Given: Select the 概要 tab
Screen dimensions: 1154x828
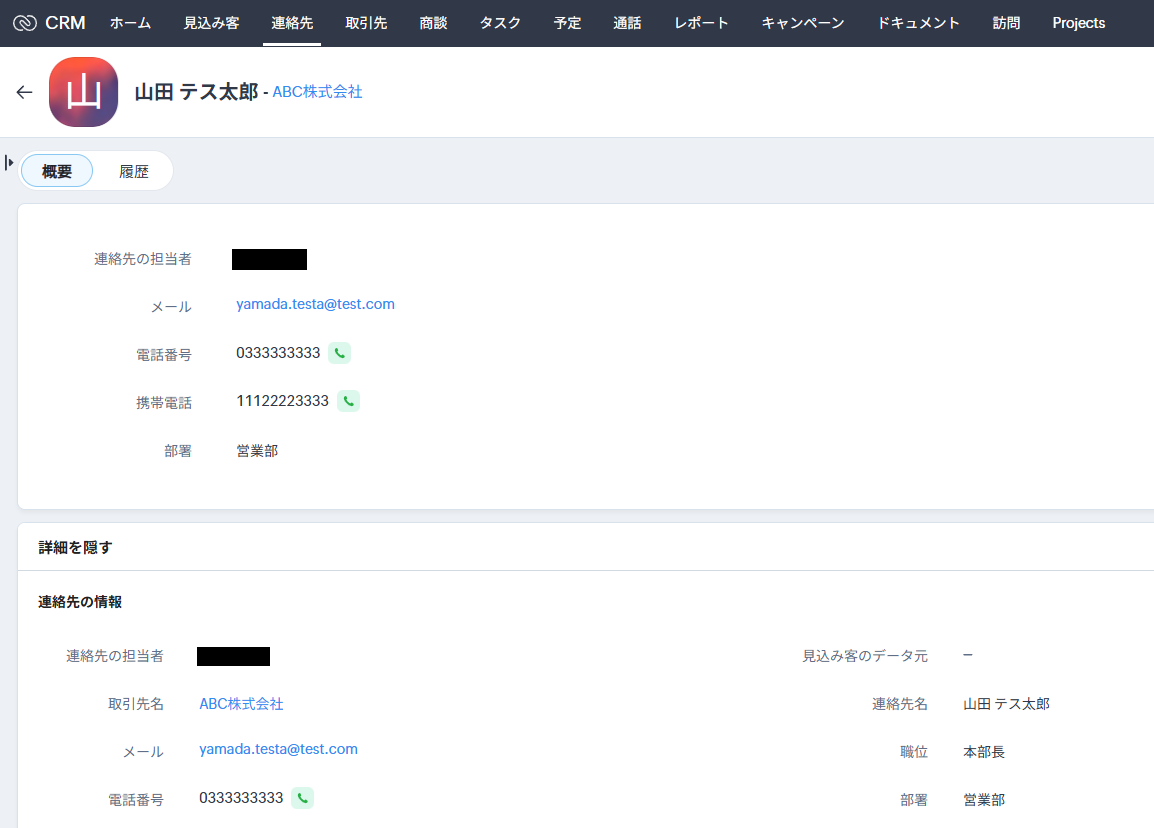Looking at the screenshot, I should [57, 171].
